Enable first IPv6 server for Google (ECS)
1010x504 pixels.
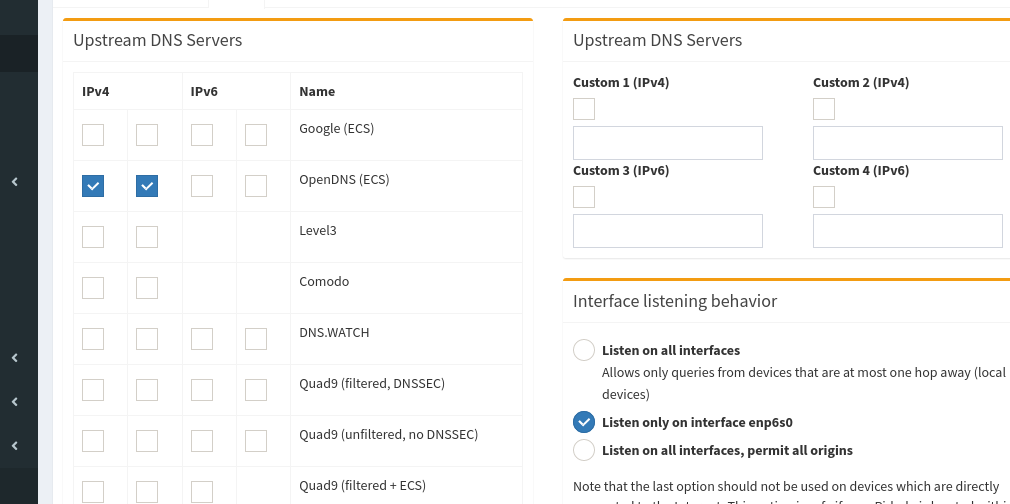coord(202,135)
